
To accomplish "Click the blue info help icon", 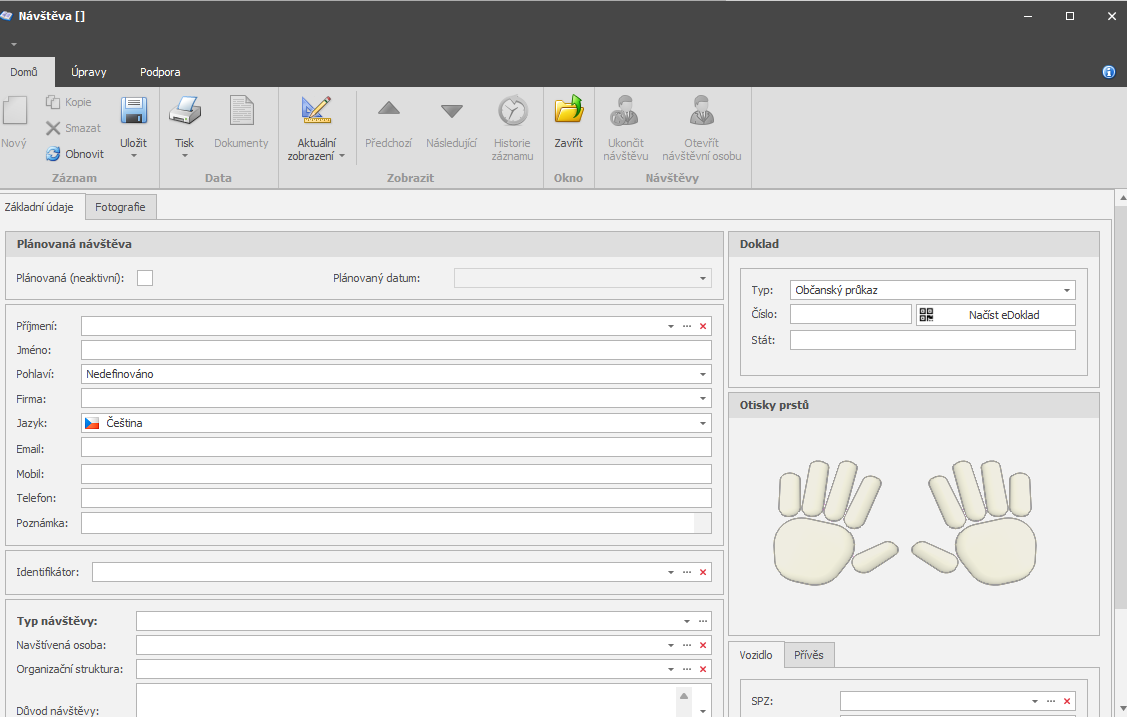I will pyautogui.click(x=1108, y=72).
